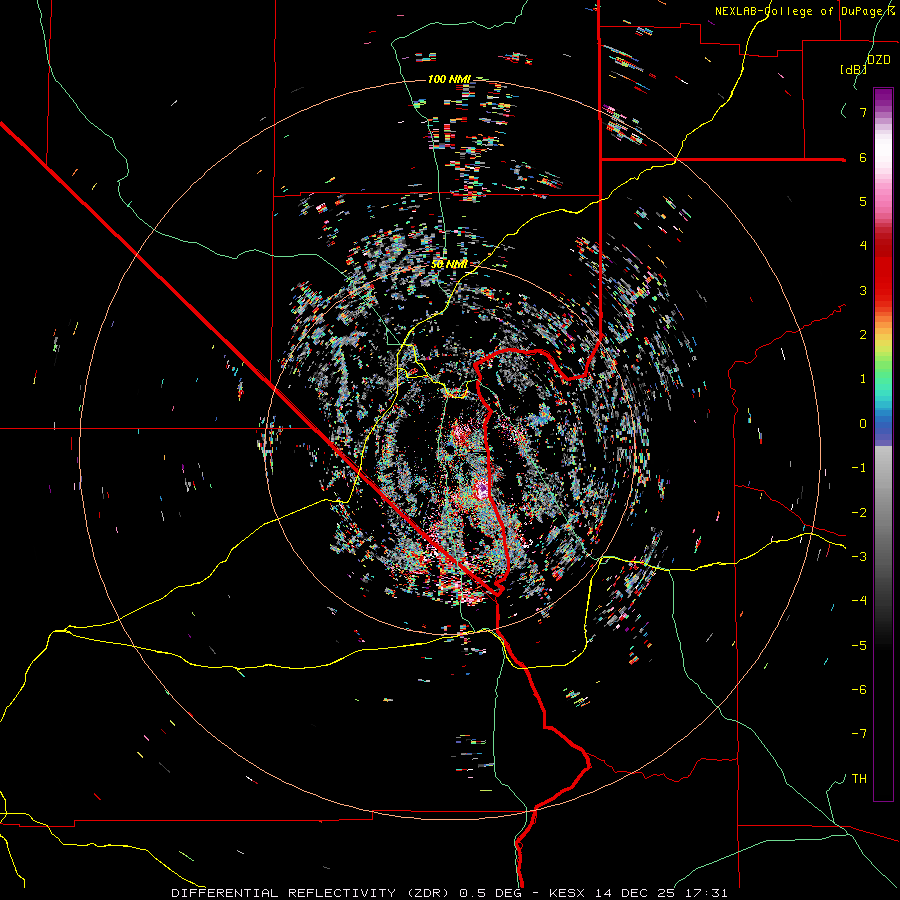Viewport: 900px width, 900px height.
Task: Click the 0 scale label
Action: pyautogui.click(x=863, y=424)
